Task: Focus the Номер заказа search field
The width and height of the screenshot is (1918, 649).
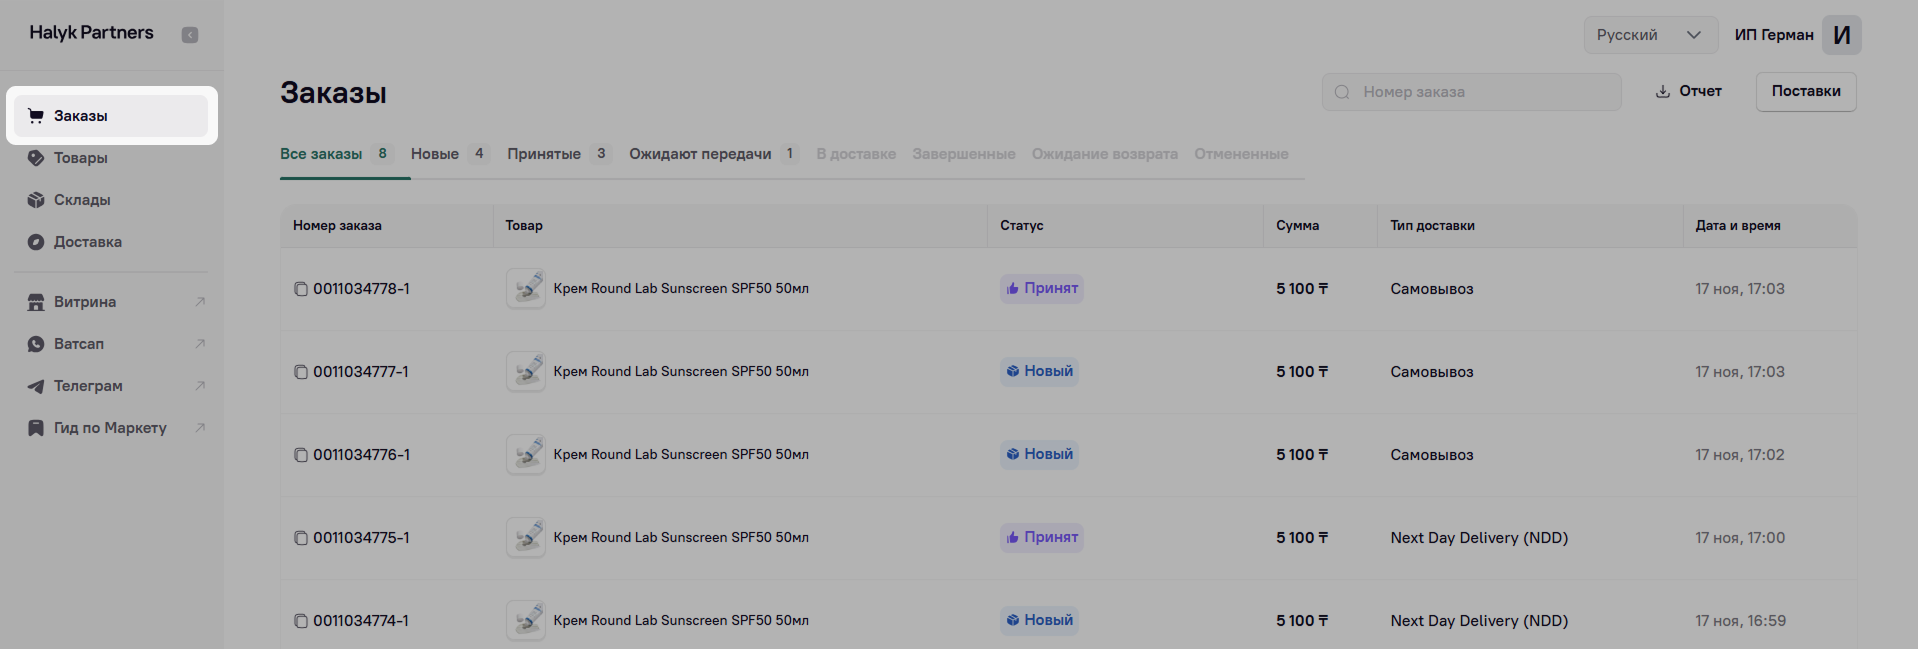Action: coord(1482,92)
